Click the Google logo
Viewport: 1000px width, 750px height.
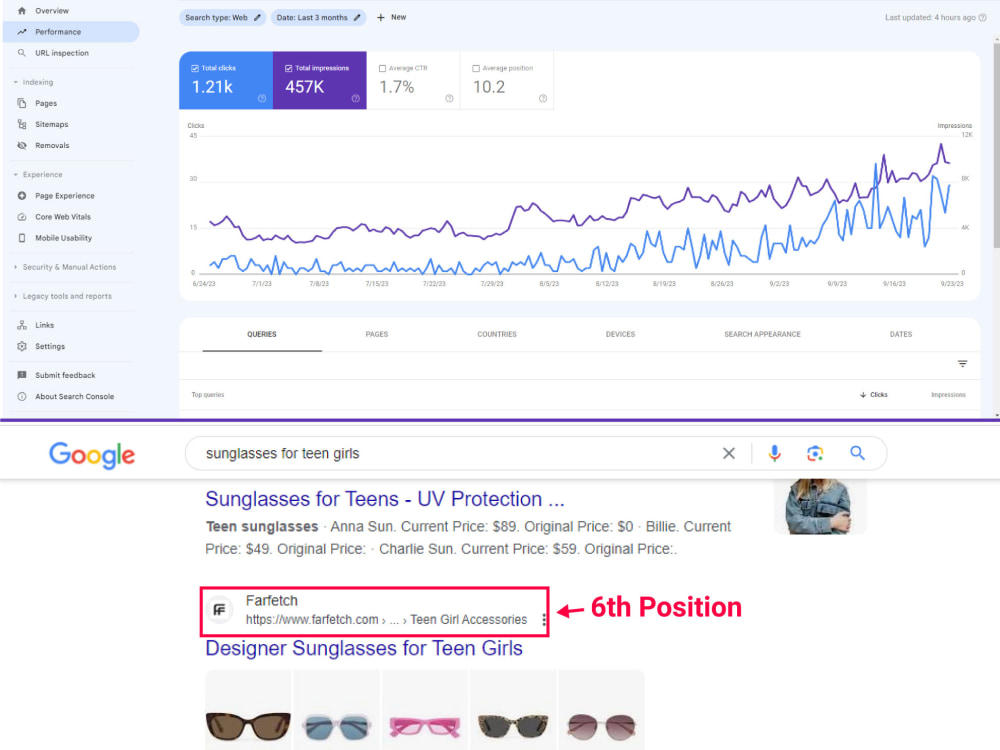coord(92,455)
